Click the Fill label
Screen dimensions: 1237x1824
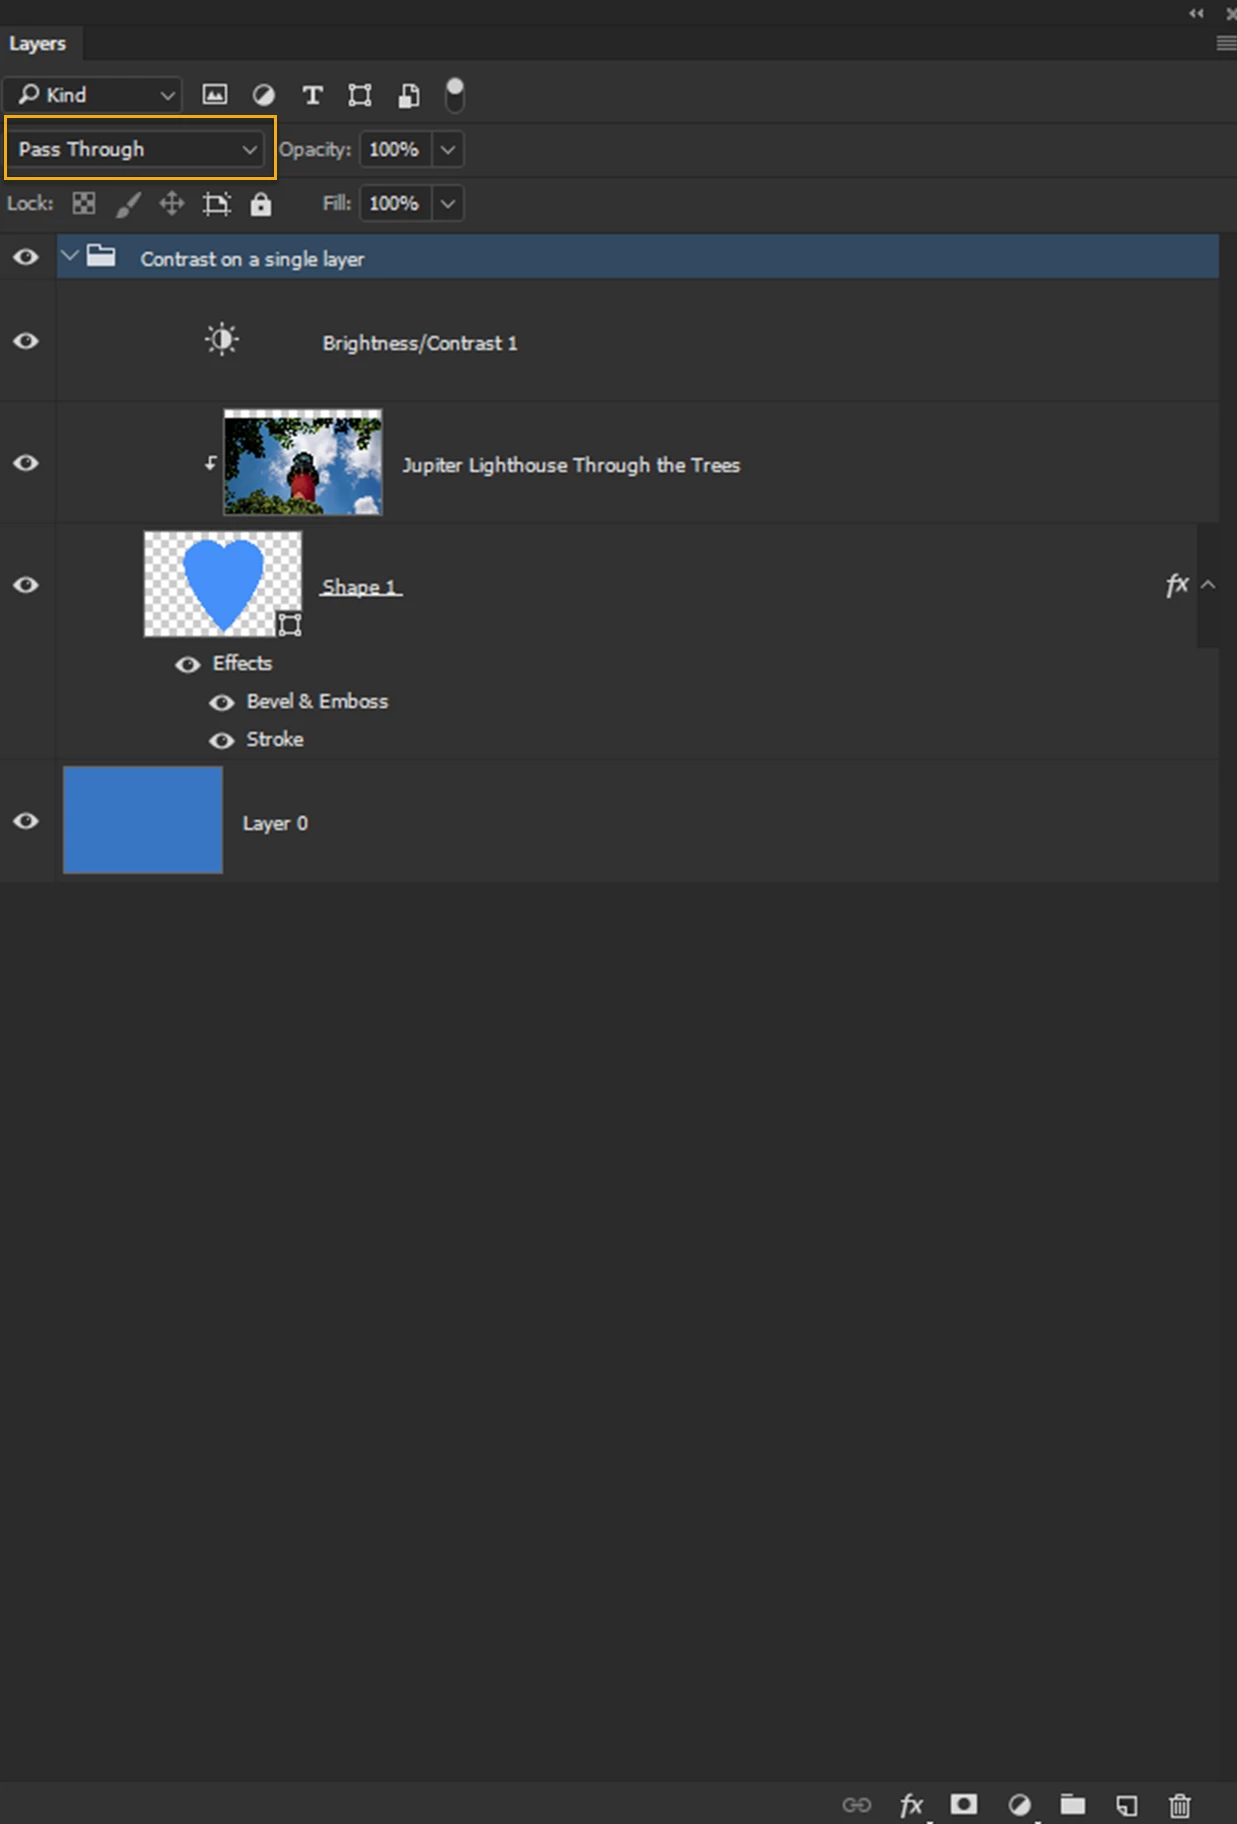(x=336, y=203)
